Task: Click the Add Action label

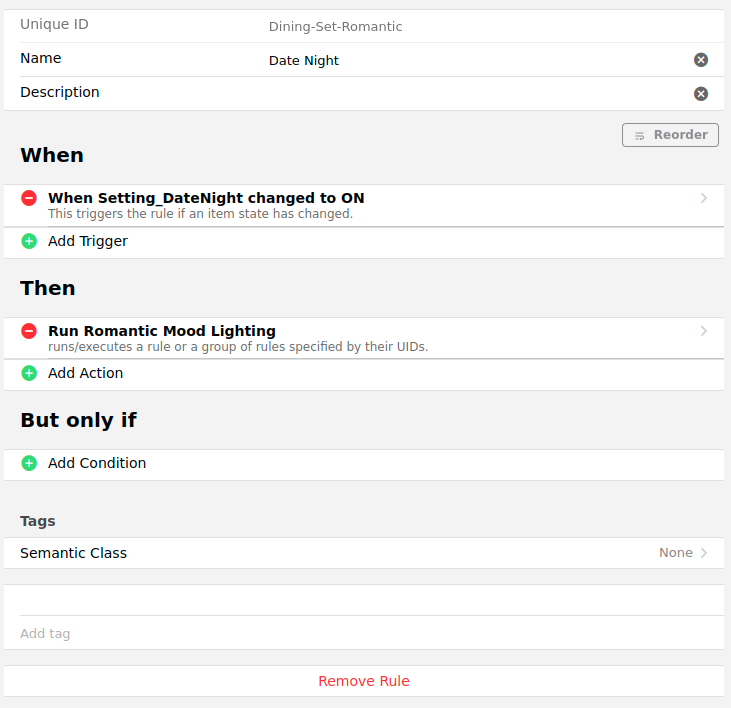Action: [86, 373]
